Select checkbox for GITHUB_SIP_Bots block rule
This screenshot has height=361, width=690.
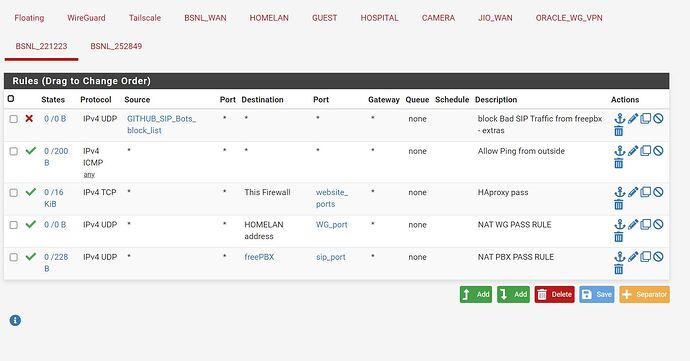click(14, 119)
